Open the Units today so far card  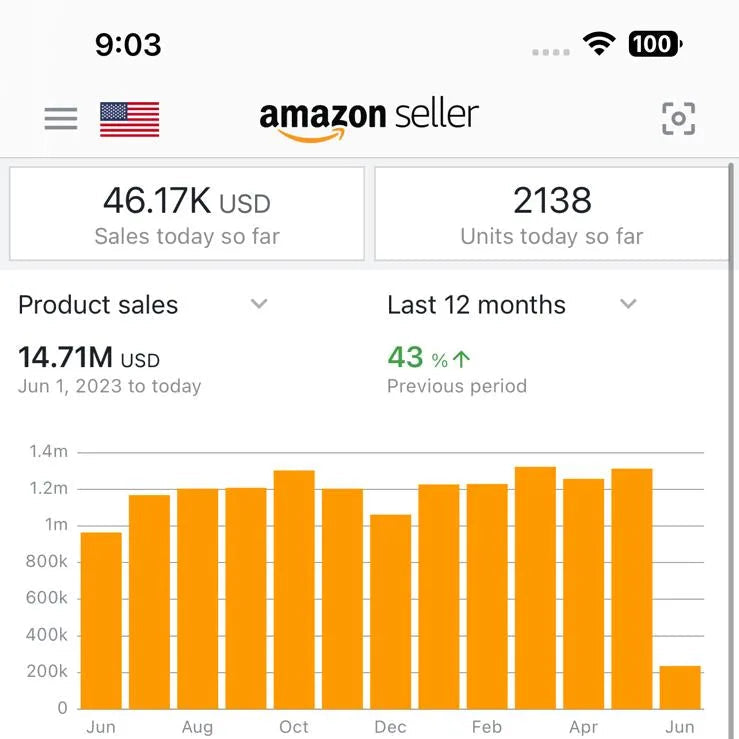click(x=552, y=214)
